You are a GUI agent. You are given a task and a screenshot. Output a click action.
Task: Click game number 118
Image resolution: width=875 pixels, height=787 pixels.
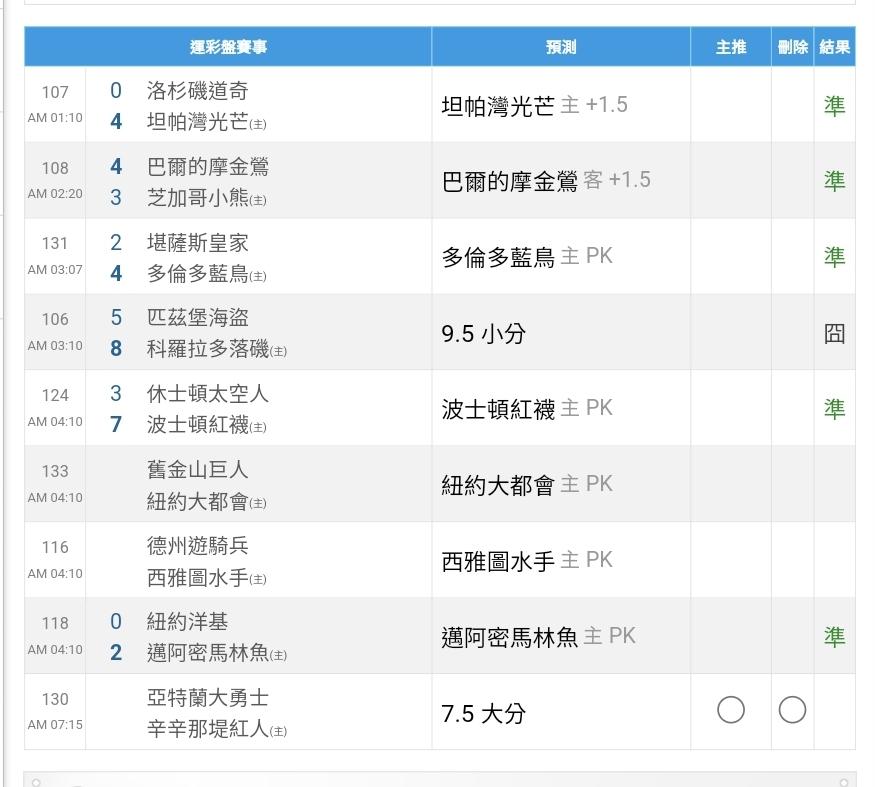tap(55, 623)
